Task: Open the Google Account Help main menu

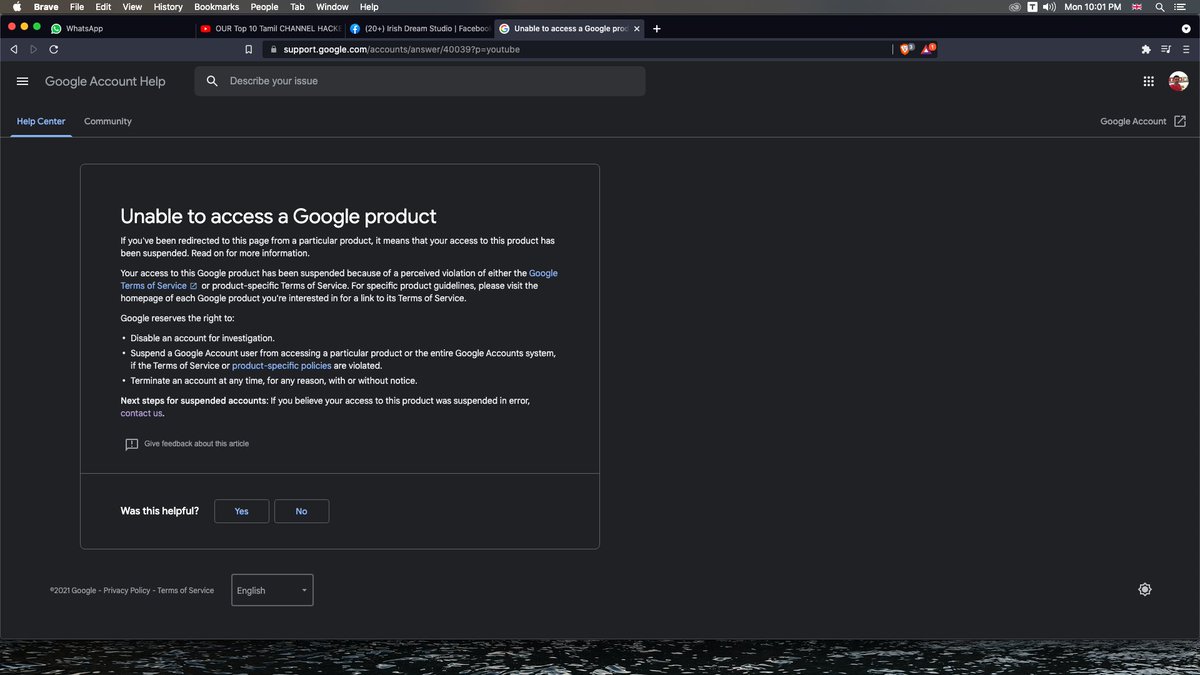Action: [23, 81]
